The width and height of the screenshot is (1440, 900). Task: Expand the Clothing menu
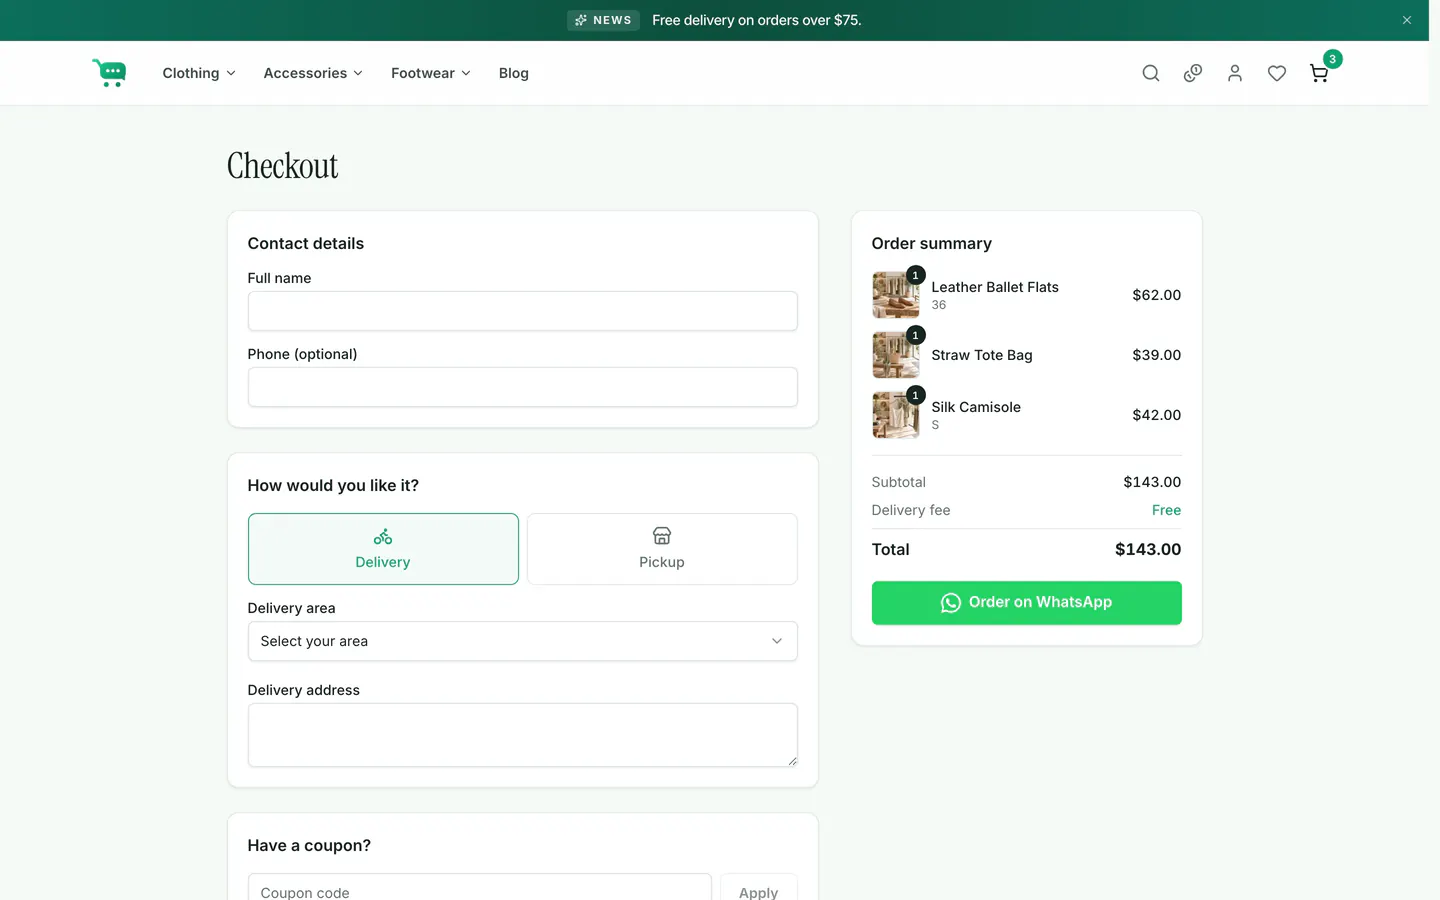click(x=199, y=73)
